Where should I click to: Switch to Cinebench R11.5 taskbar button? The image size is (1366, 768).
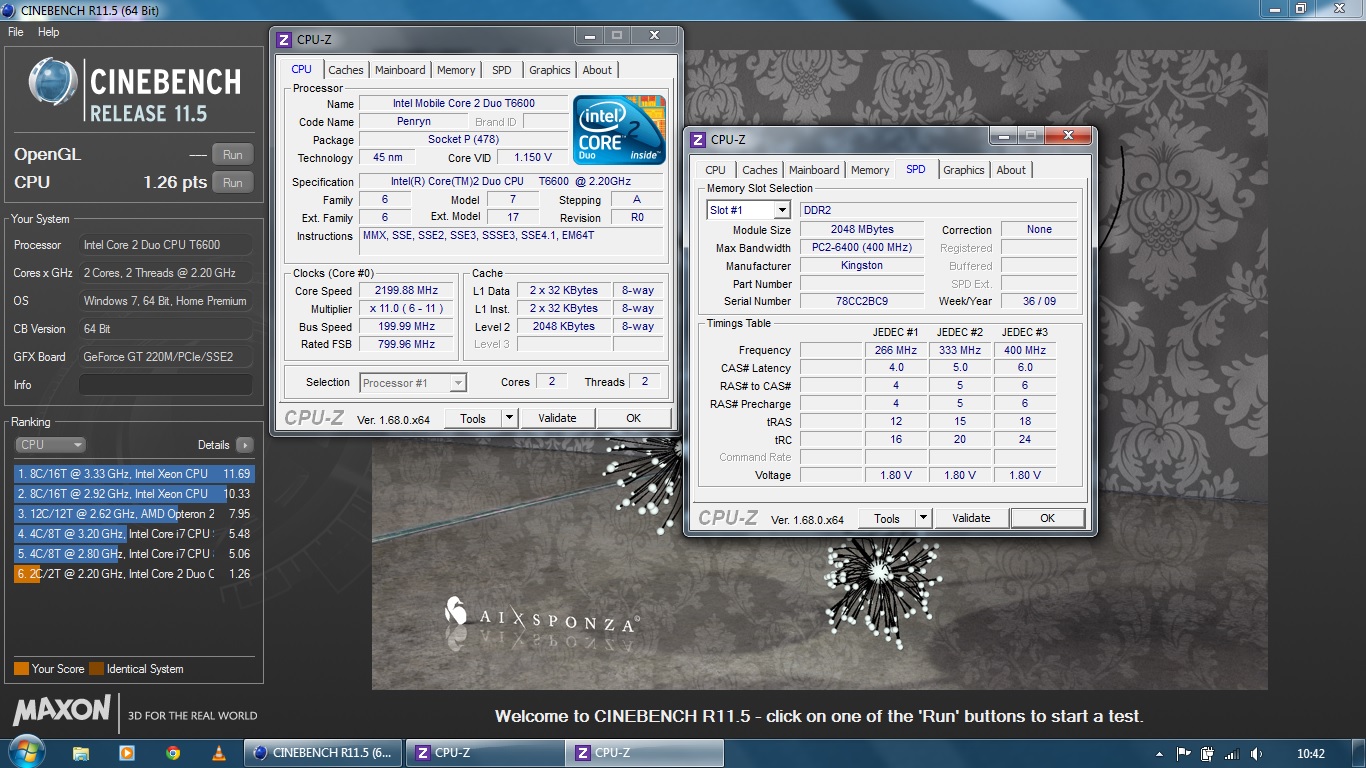click(x=324, y=753)
